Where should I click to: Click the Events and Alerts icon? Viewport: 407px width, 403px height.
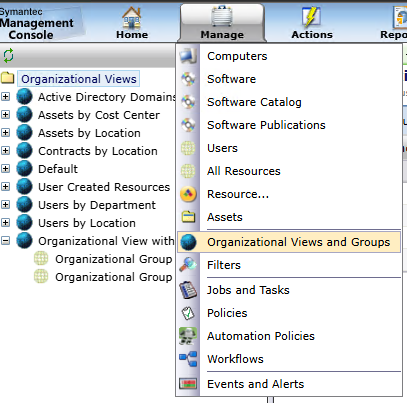(x=188, y=384)
